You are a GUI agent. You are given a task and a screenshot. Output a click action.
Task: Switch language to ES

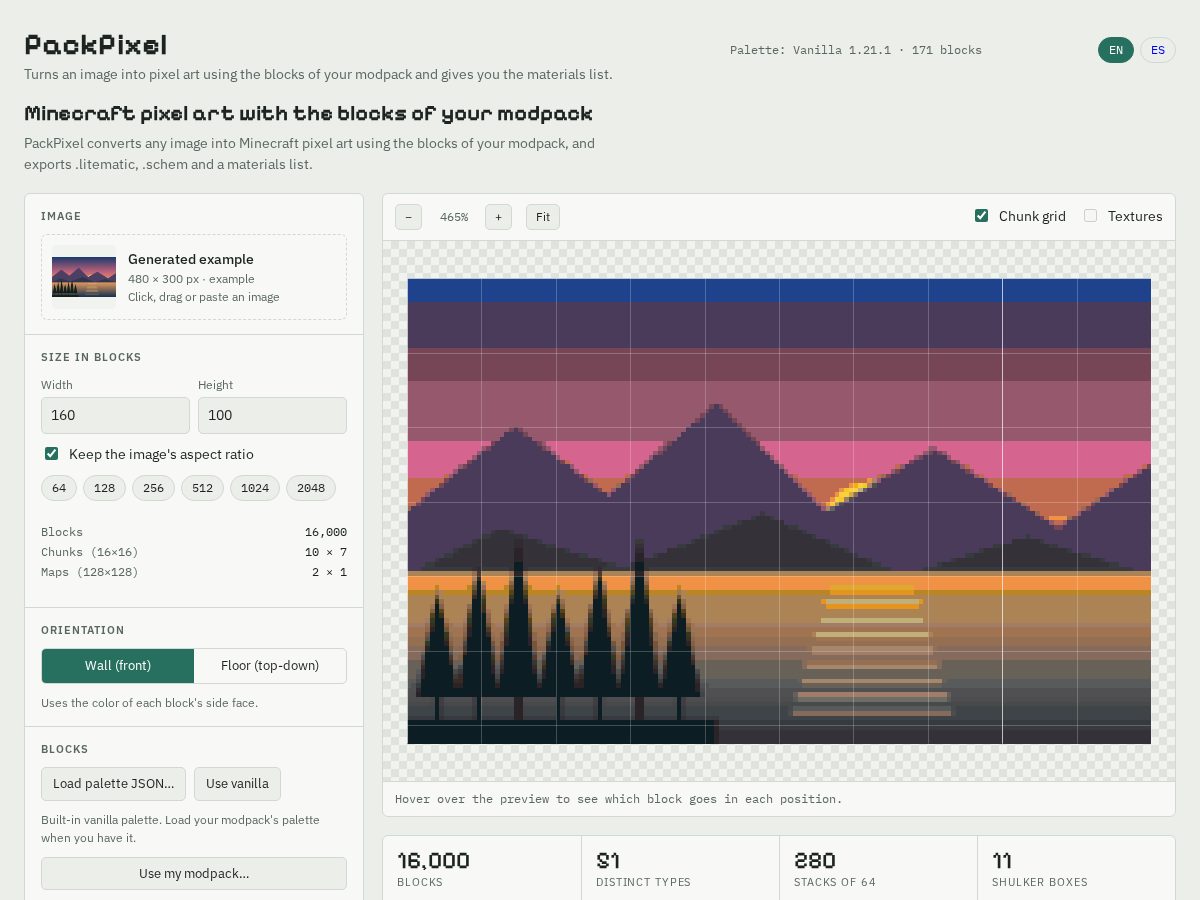[x=1158, y=50]
